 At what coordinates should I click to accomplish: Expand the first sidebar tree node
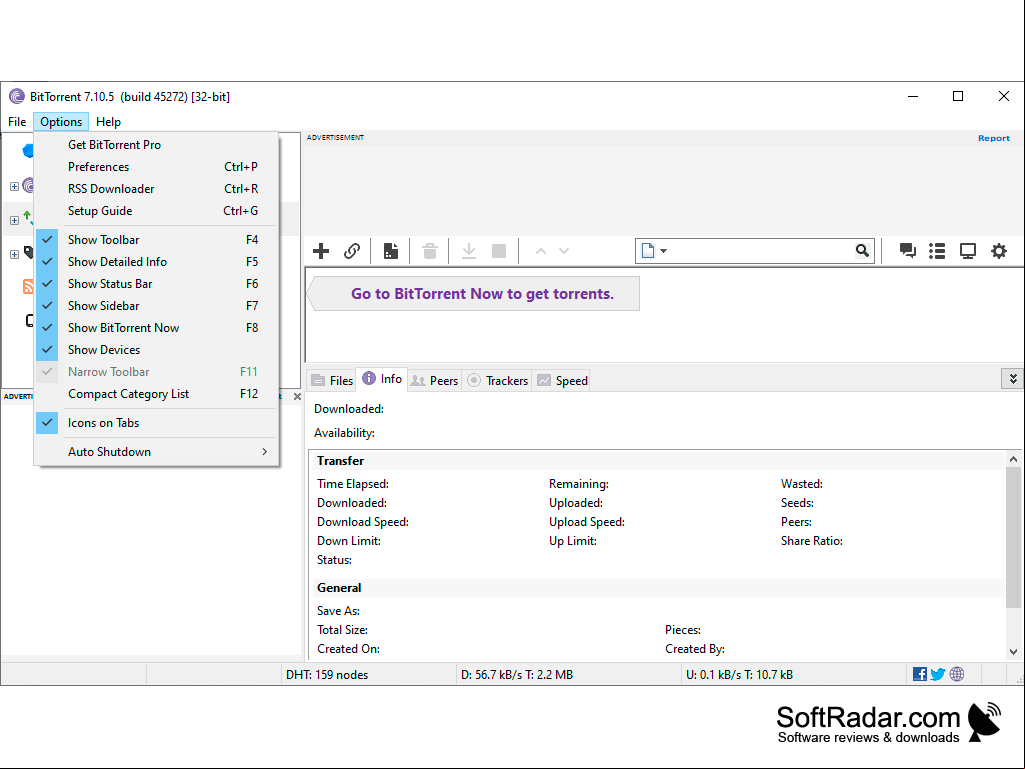[14, 186]
